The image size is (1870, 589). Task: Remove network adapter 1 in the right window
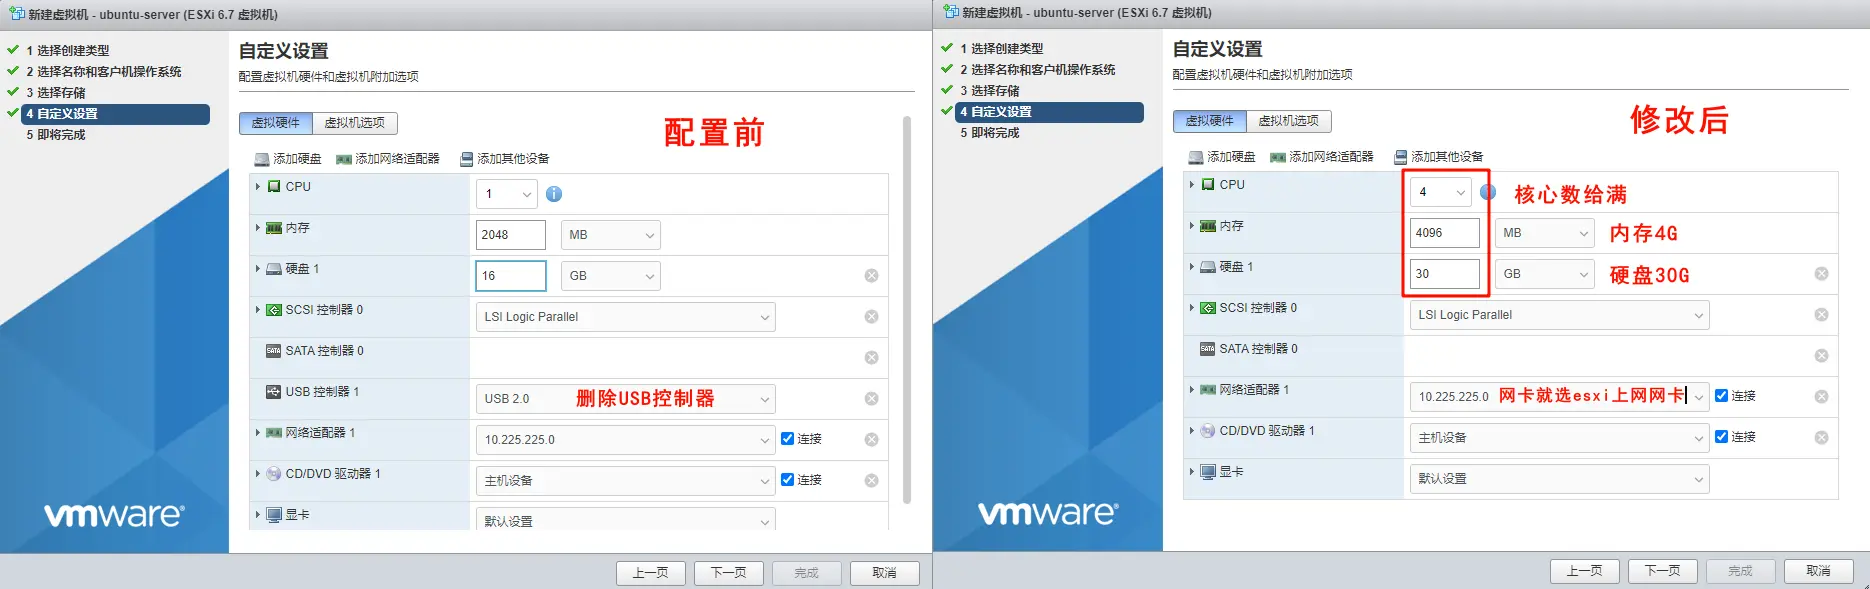coord(1822,397)
